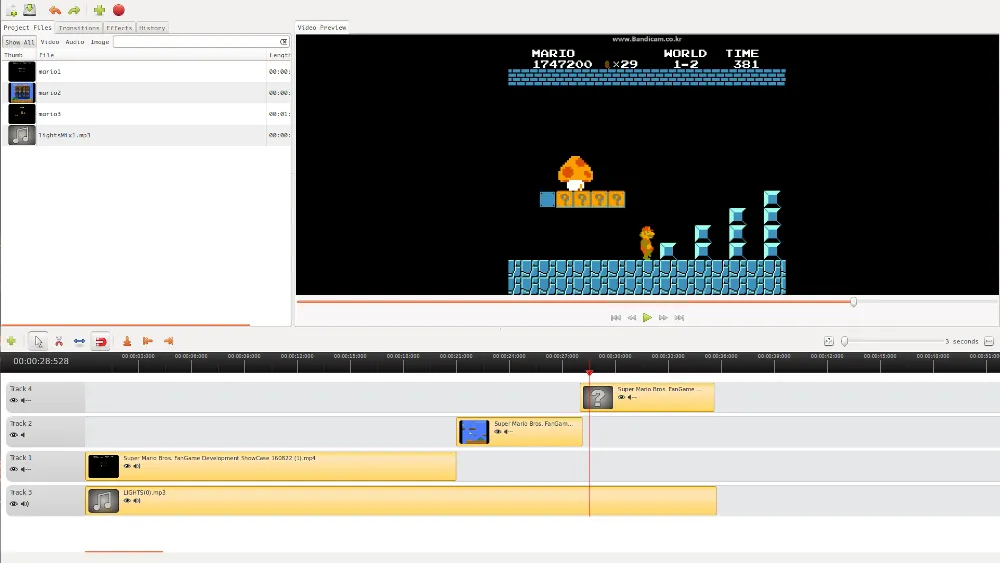Toggle Track 1 visibility eye
The height and width of the screenshot is (563, 1000).
coord(13,469)
